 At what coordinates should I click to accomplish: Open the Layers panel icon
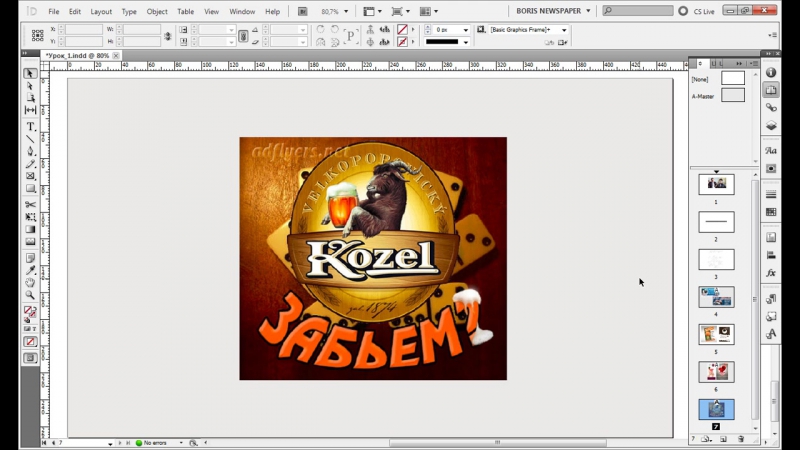(771, 126)
